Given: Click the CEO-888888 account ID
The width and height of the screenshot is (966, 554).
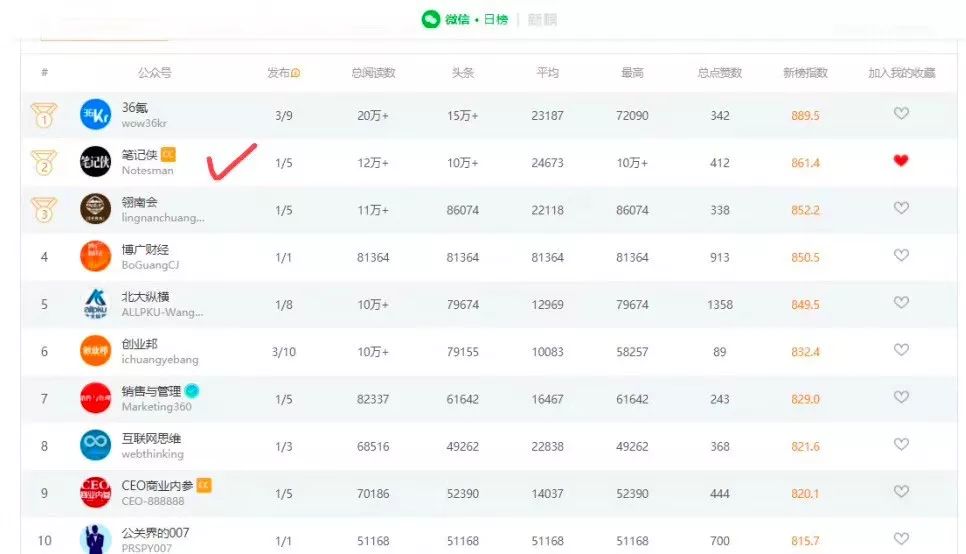Looking at the screenshot, I should [x=153, y=501].
